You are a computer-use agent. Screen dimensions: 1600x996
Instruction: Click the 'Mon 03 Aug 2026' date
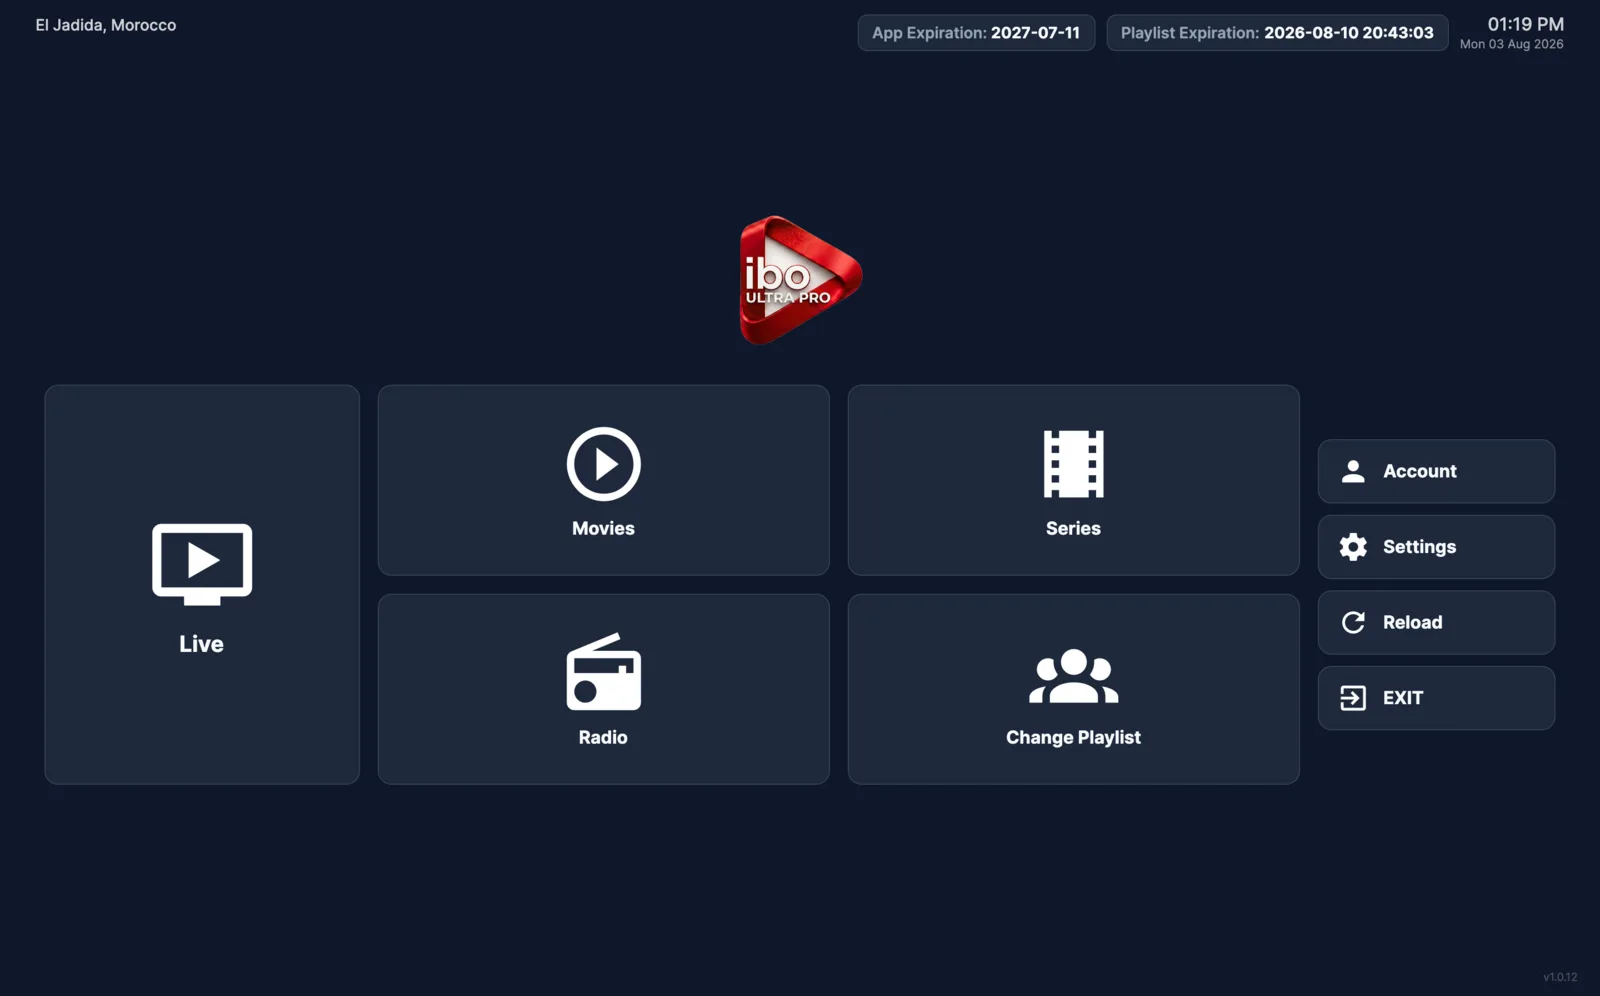[1512, 44]
